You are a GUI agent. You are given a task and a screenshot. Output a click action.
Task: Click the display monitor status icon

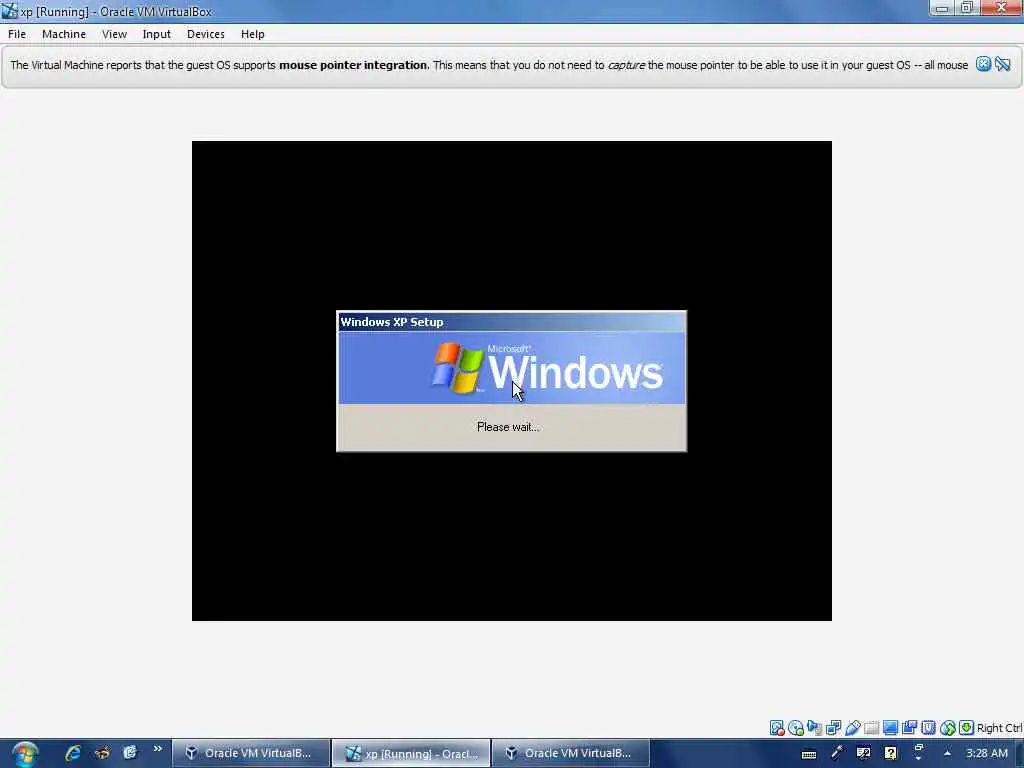click(x=890, y=728)
